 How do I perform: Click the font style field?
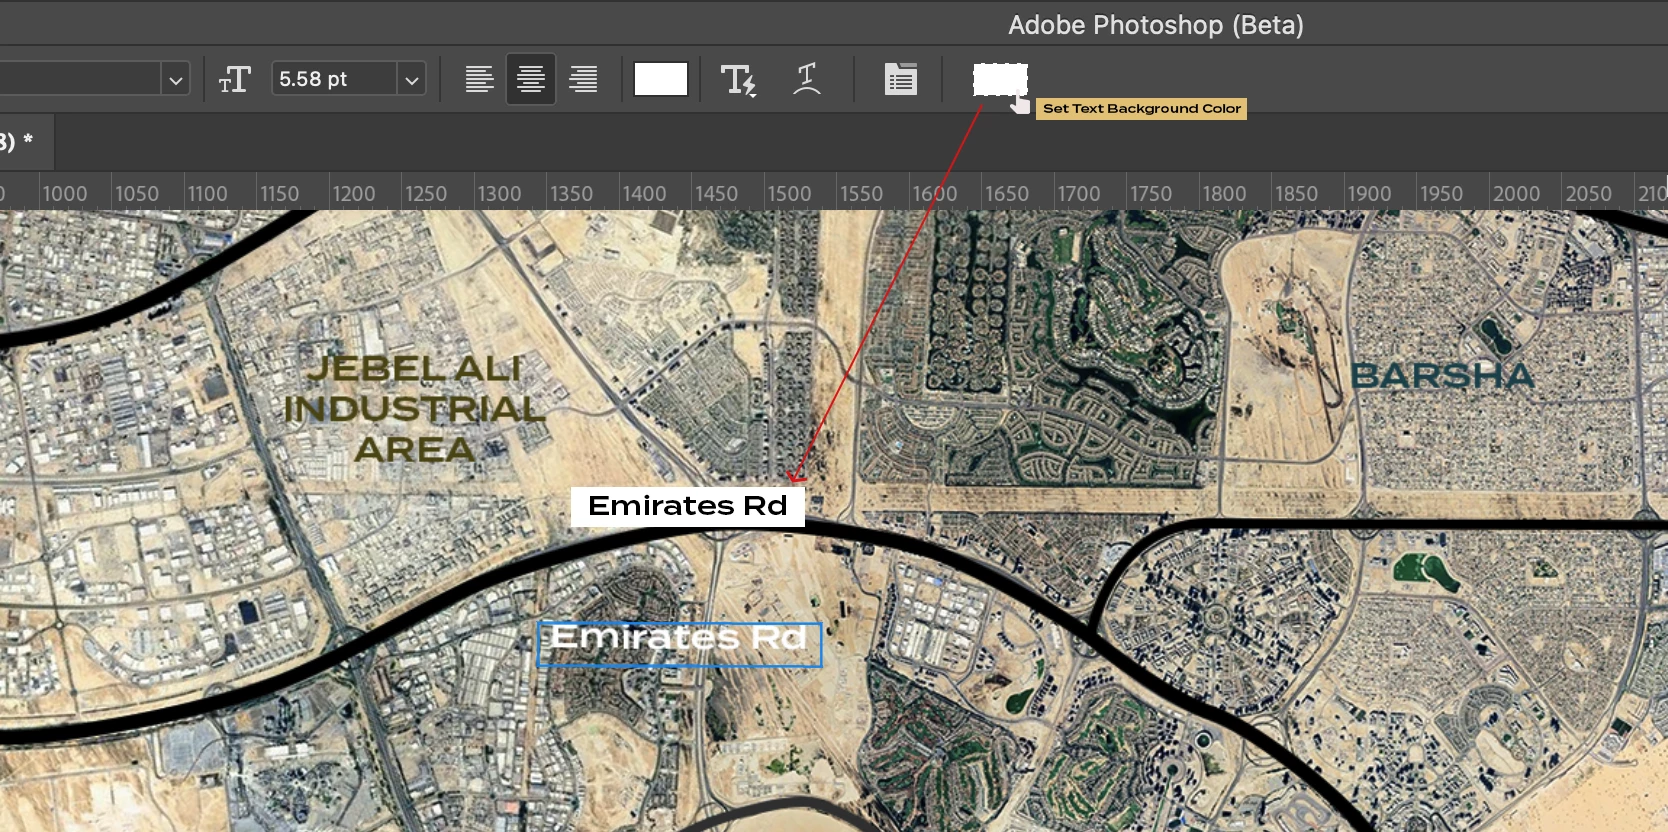[x=81, y=79]
